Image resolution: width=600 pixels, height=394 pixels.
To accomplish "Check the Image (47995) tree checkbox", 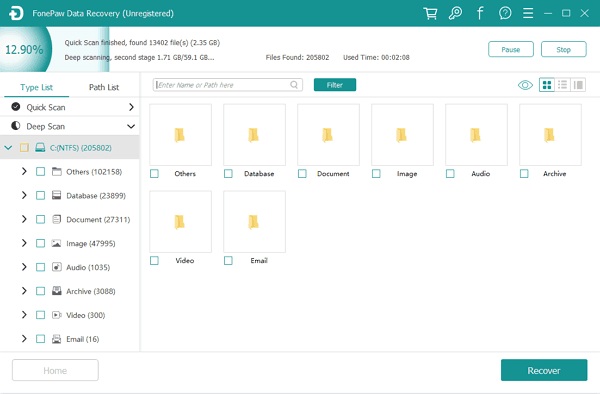I will click(x=40, y=243).
